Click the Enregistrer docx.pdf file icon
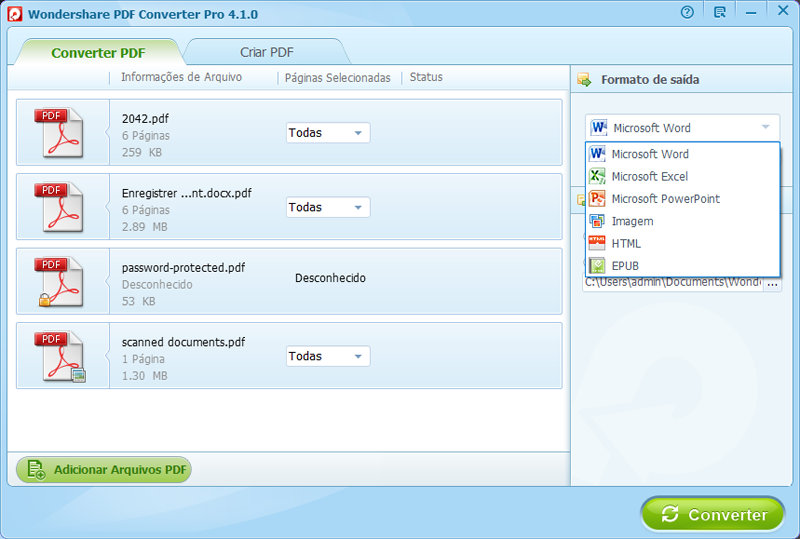This screenshot has height=539, width=800. (x=62, y=207)
